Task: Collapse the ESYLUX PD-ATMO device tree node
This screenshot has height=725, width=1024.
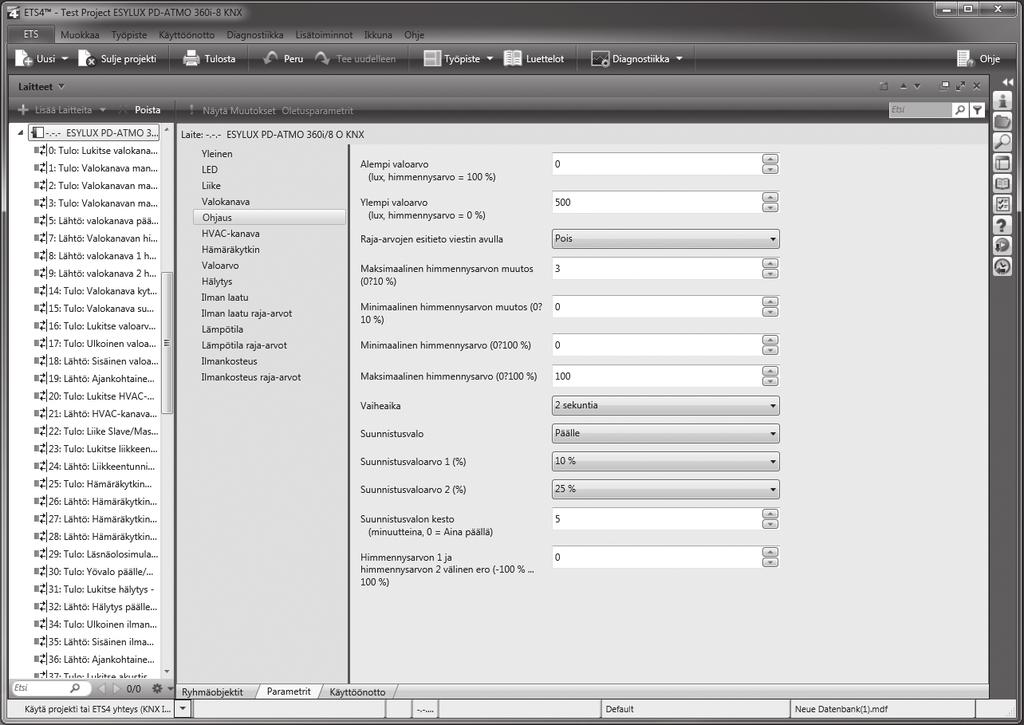Action: click(20, 133)
